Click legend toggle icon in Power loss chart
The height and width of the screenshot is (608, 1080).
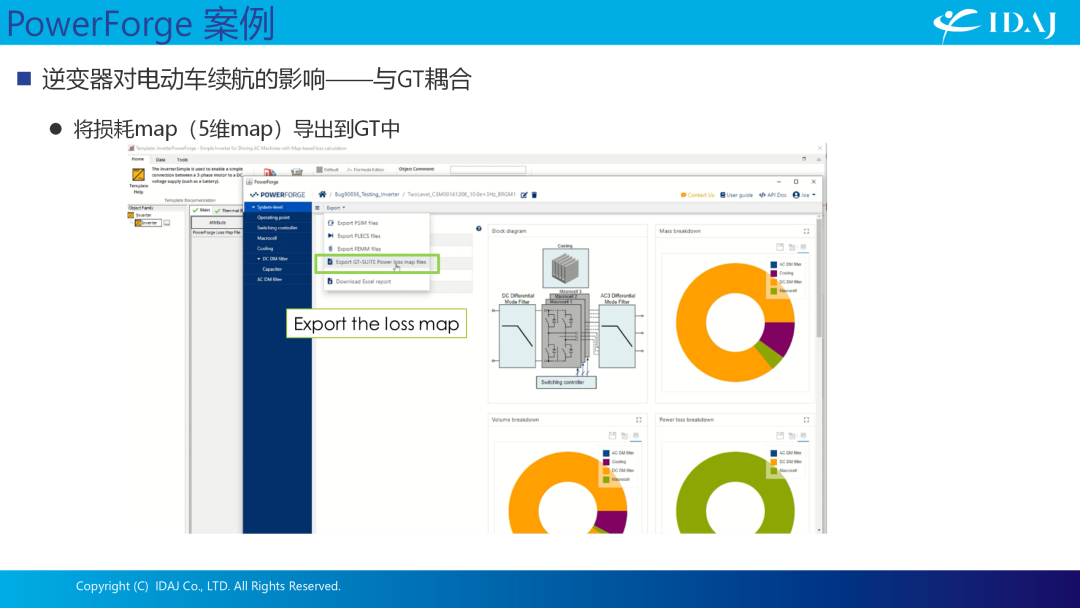(803, 436)
